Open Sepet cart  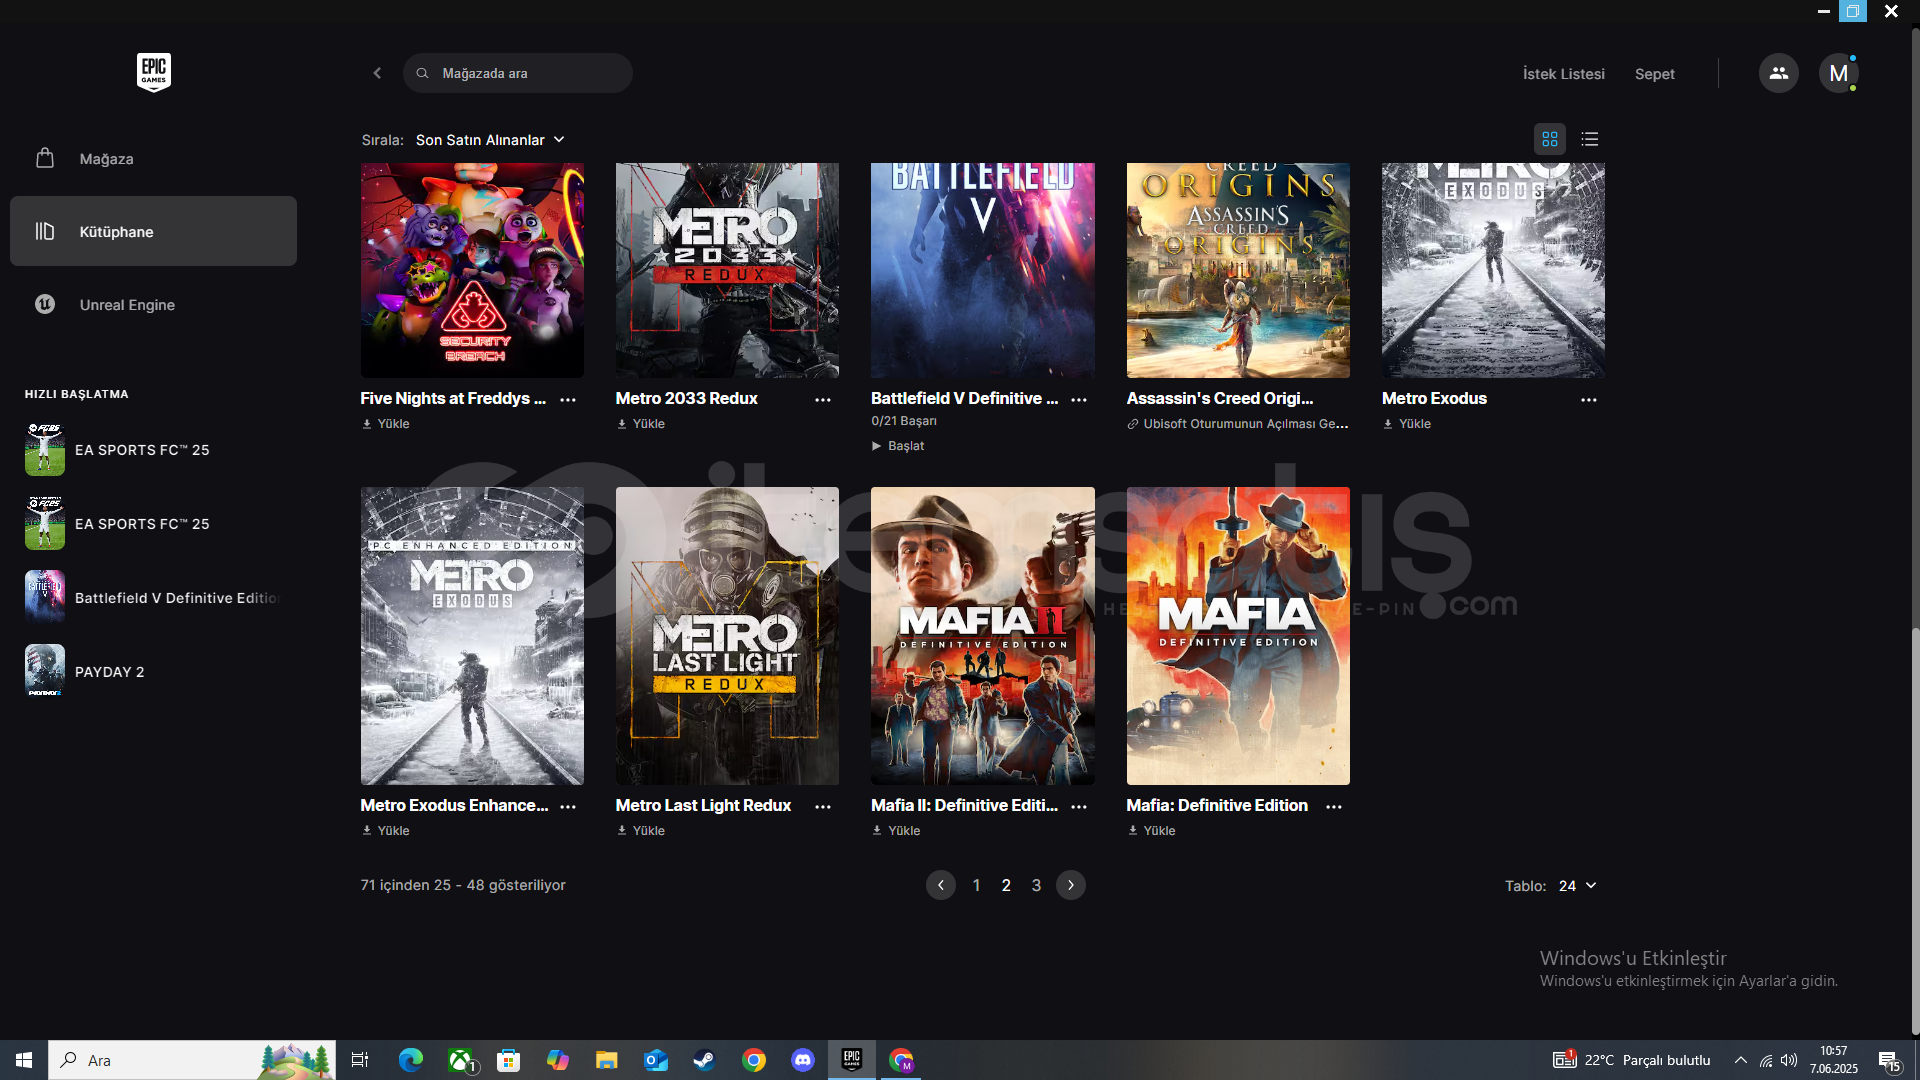click(1654, 74)
